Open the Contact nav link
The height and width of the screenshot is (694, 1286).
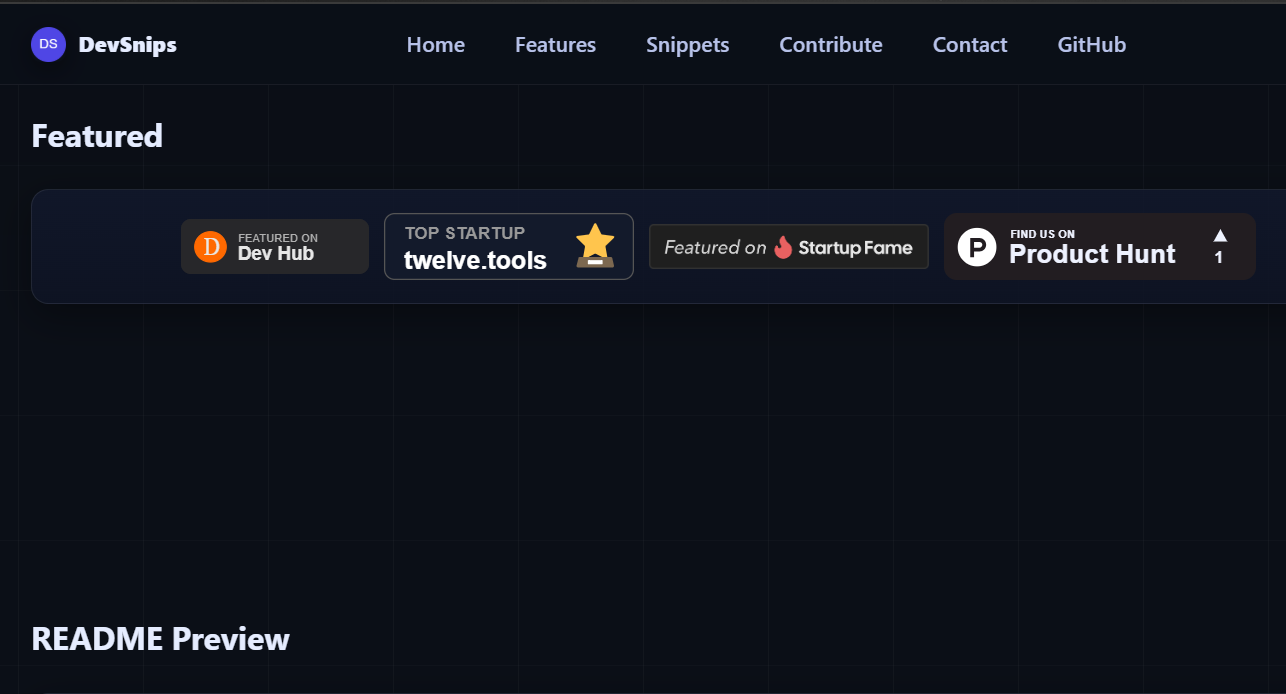(970, 45)
